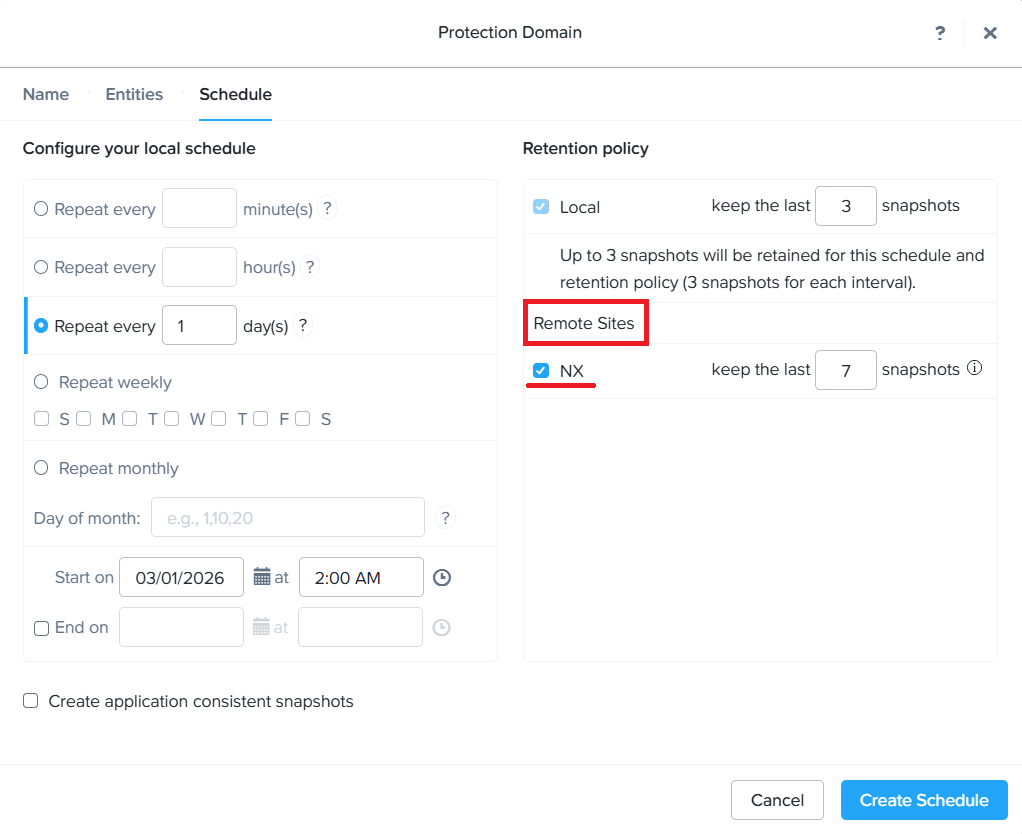Click the Start on 2:00 AM time field

click(361, 577)
